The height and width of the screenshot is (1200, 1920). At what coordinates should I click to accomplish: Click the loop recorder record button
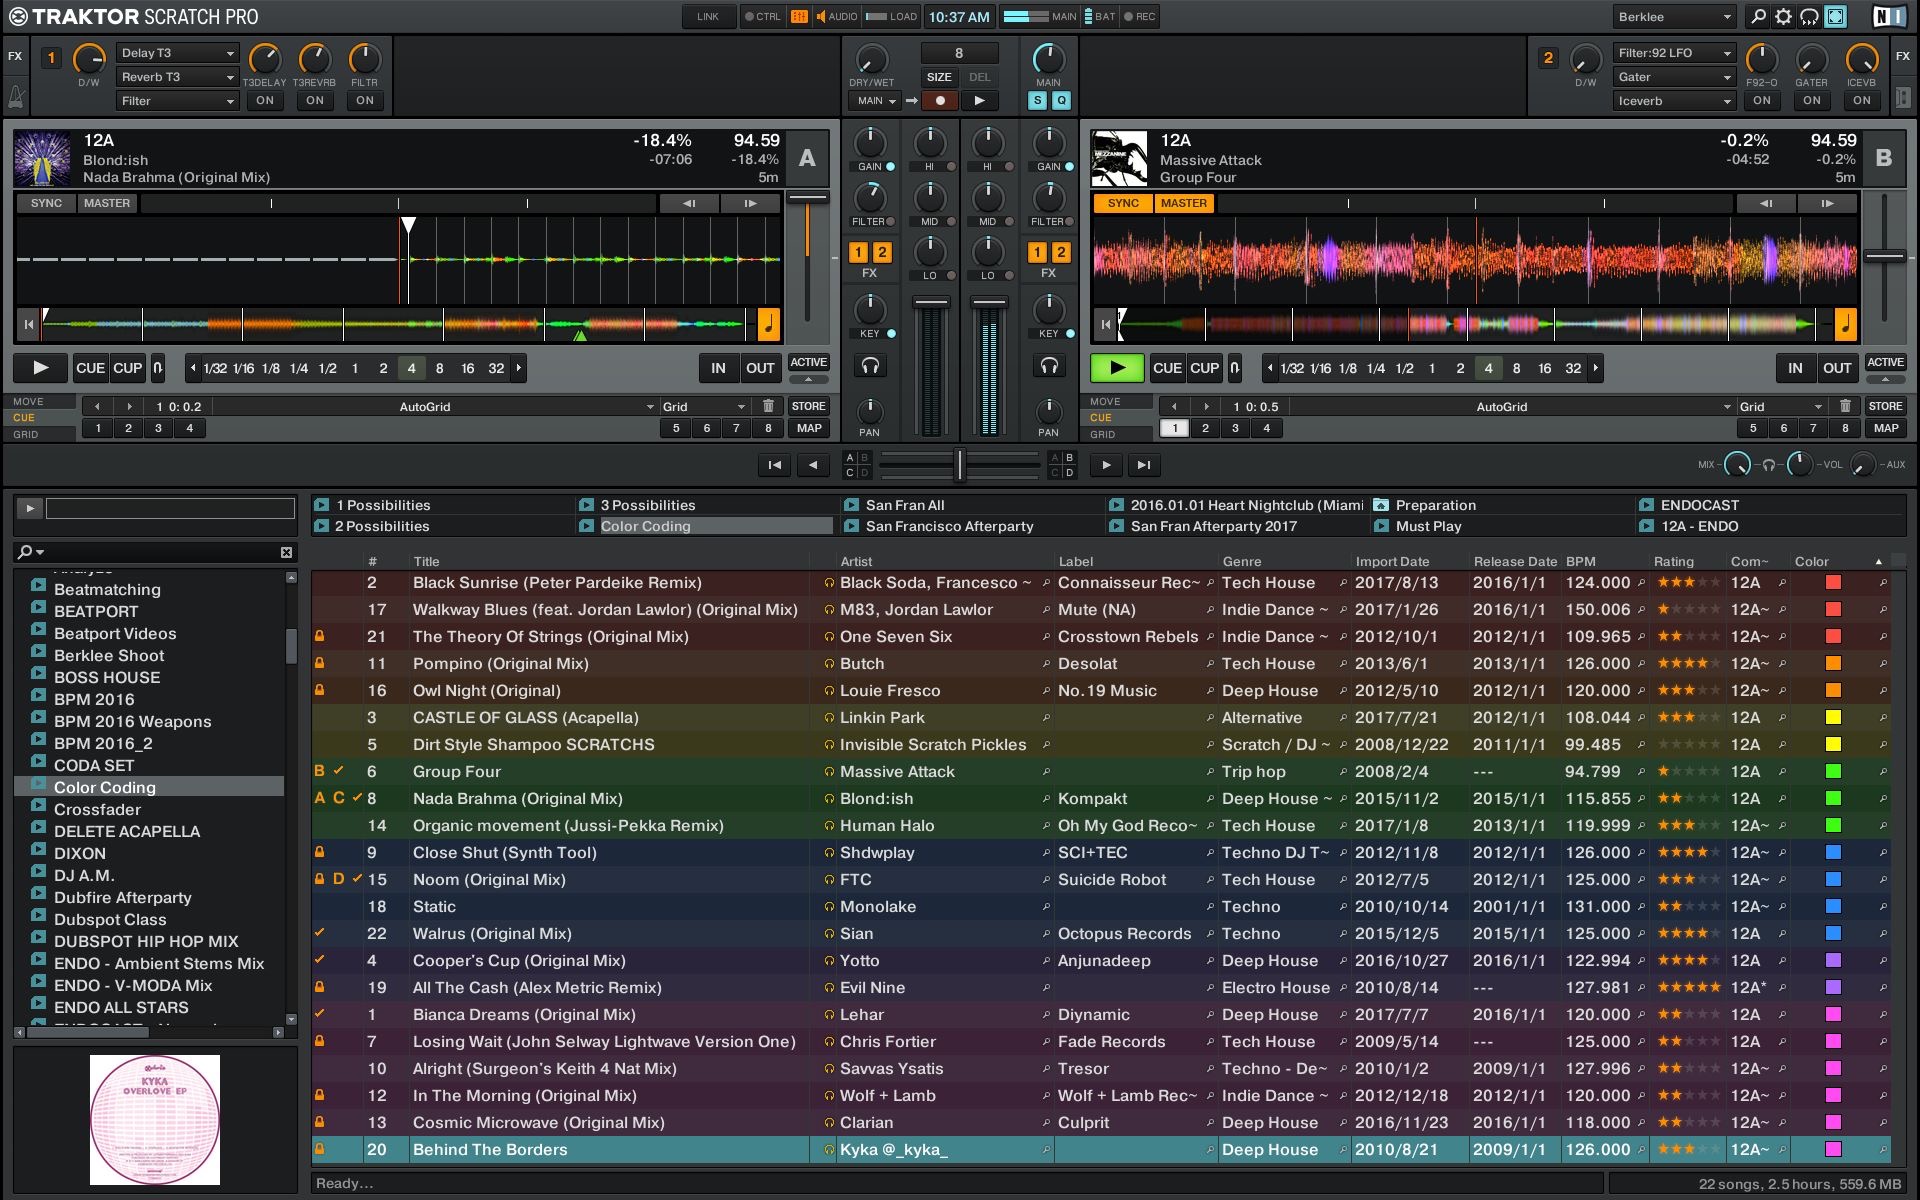939,100
